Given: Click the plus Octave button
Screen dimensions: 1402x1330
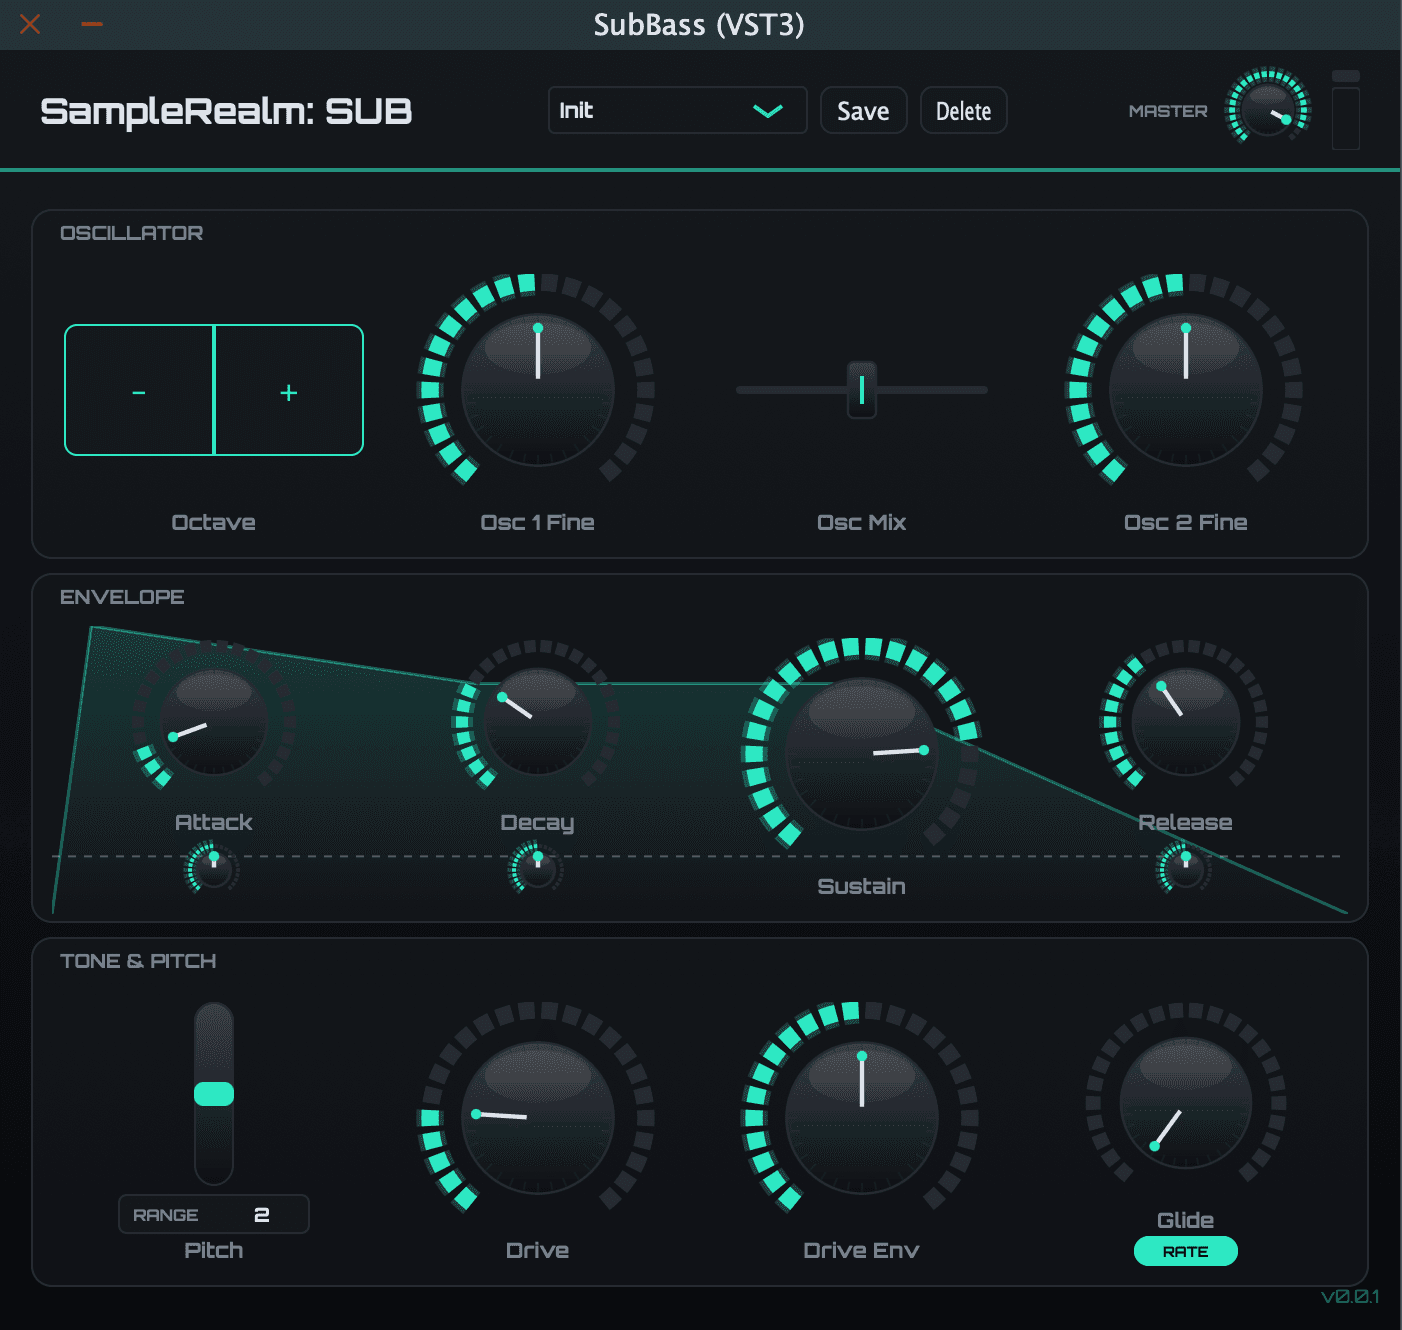Looking at the screenshot, I should [289, 390].
